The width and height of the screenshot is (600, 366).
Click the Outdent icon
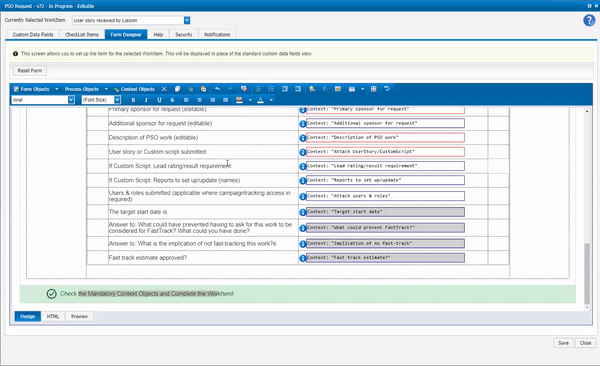(x=285, y=89)
